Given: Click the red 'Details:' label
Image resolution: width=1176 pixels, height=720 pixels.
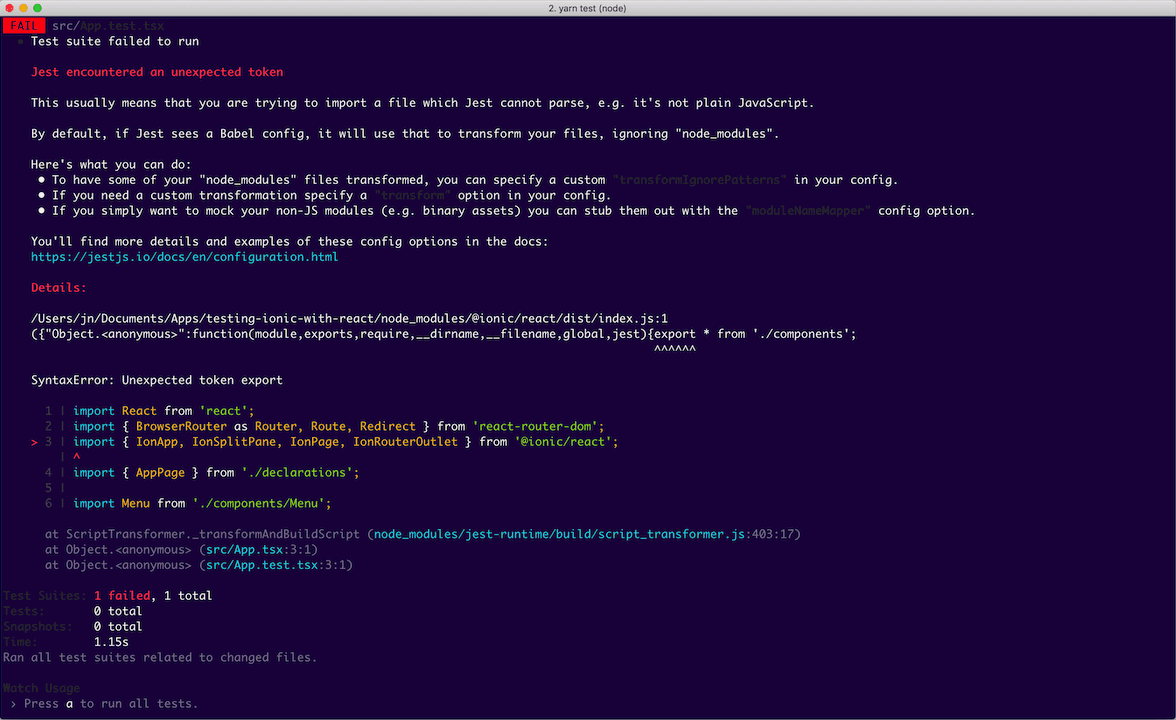Looking at the screenshot, I should coord(58,287).
